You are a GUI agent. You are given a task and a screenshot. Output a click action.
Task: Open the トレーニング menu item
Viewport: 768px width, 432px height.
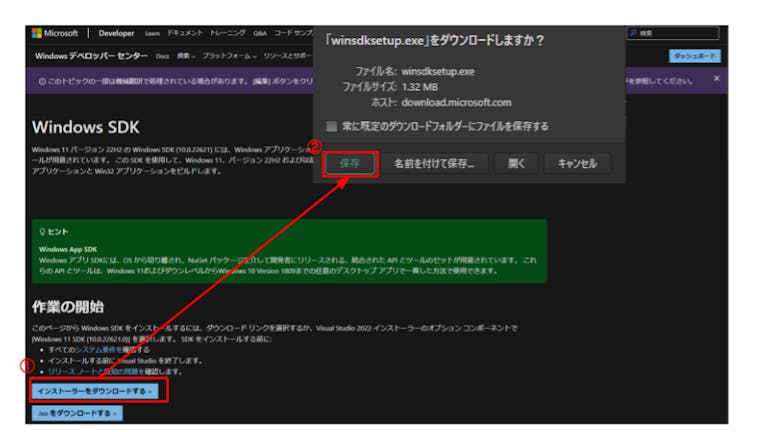[228, 33]
